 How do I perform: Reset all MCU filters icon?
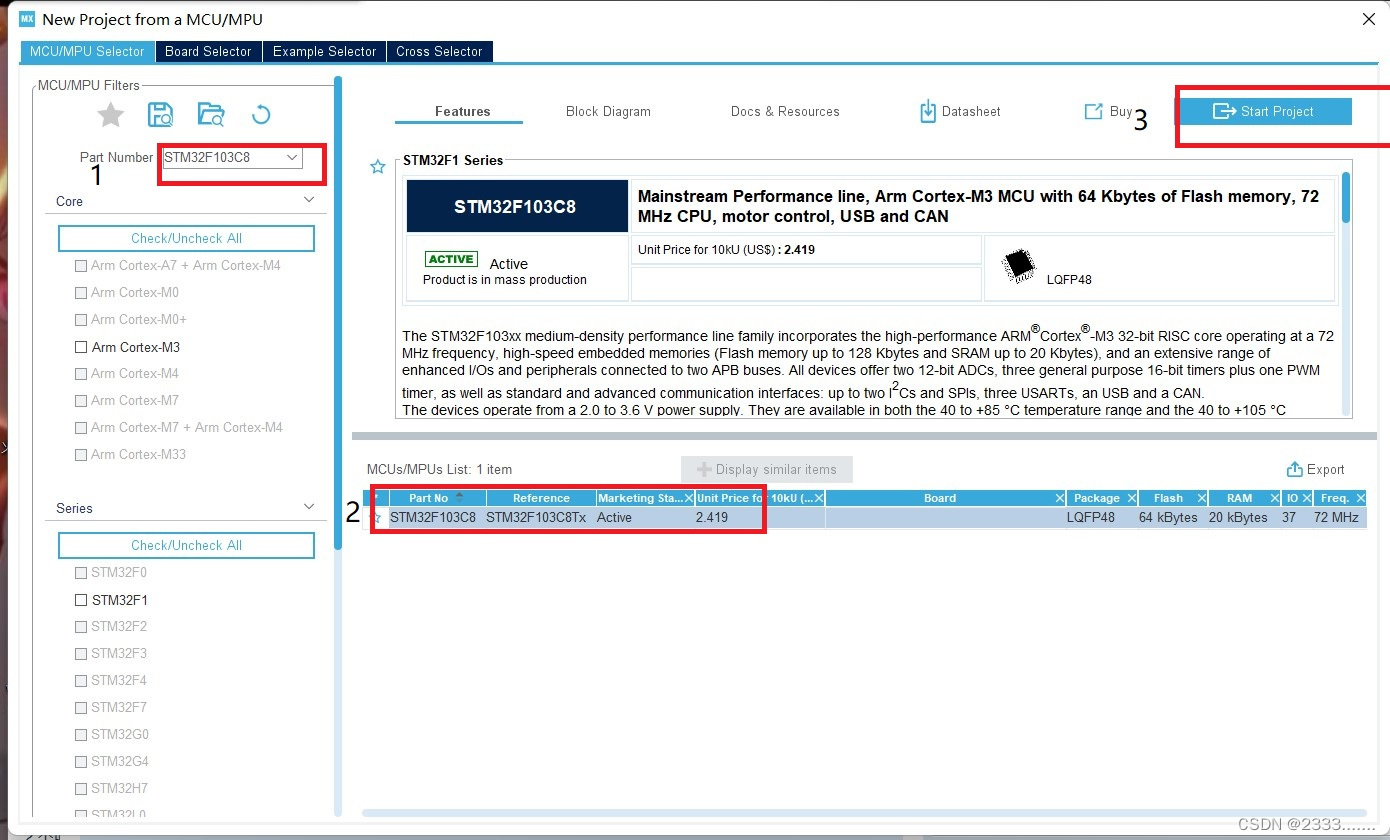pos(261,115)
